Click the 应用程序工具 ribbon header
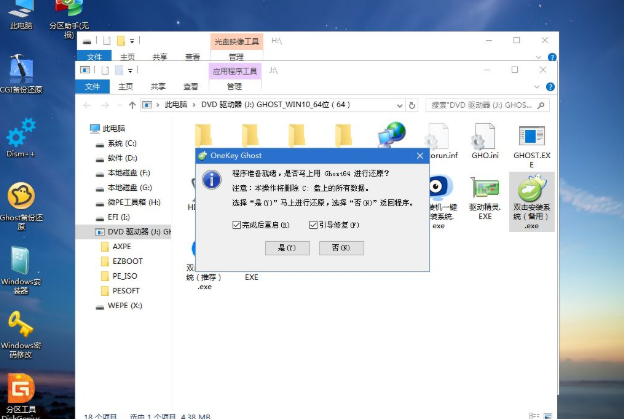The width and height of the screenshot is (624, 419). pos(235,71)
